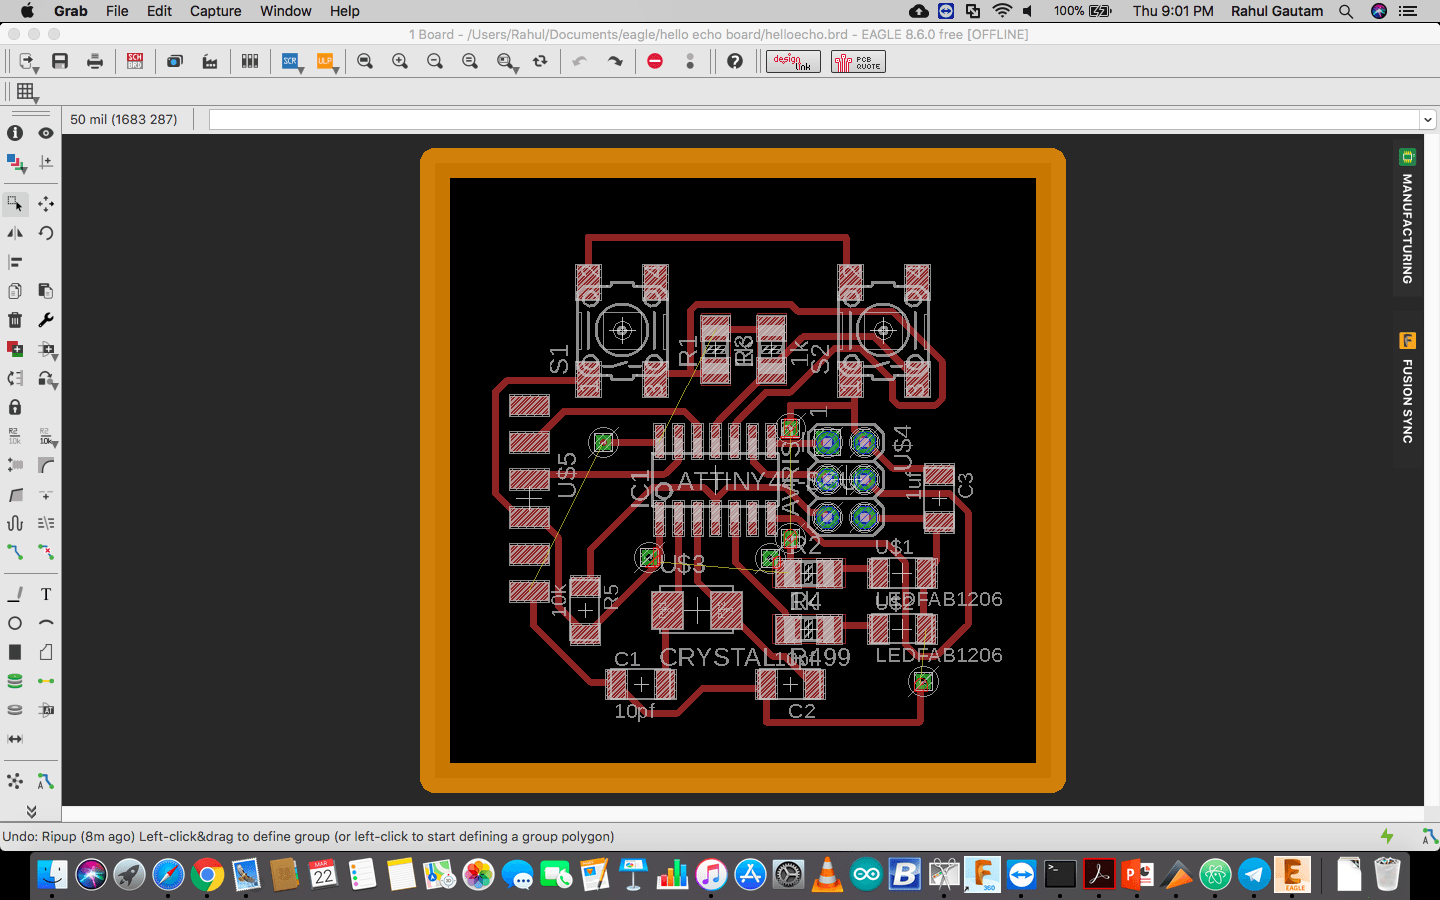Select the Mirror tool

pos(15,233)
